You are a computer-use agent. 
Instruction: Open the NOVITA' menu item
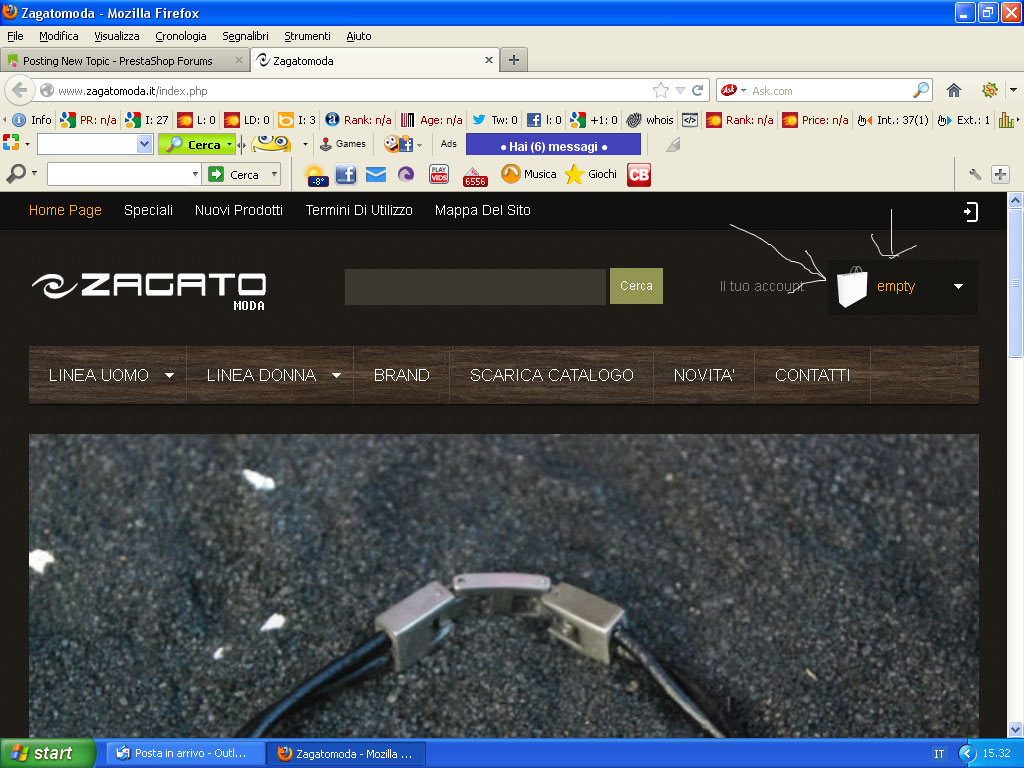[704, 376]
